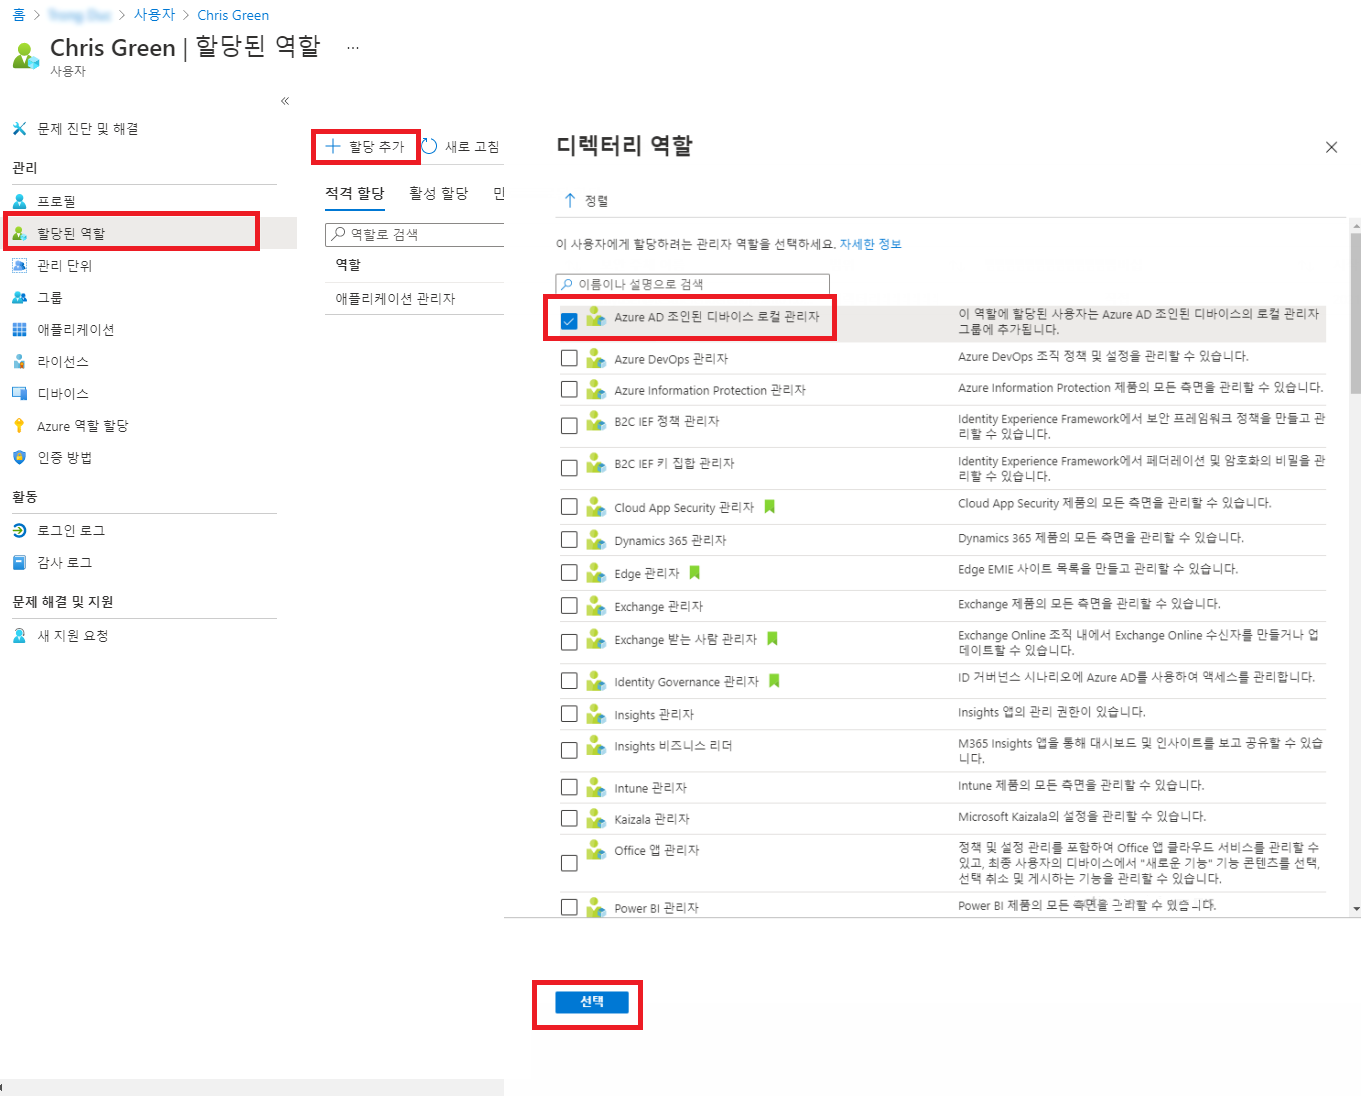This screenshot has width=1361, height=1102.
Task: Go to 사용자 breadcrumb link
Action: pyautogui.click(x=155, y=15)
